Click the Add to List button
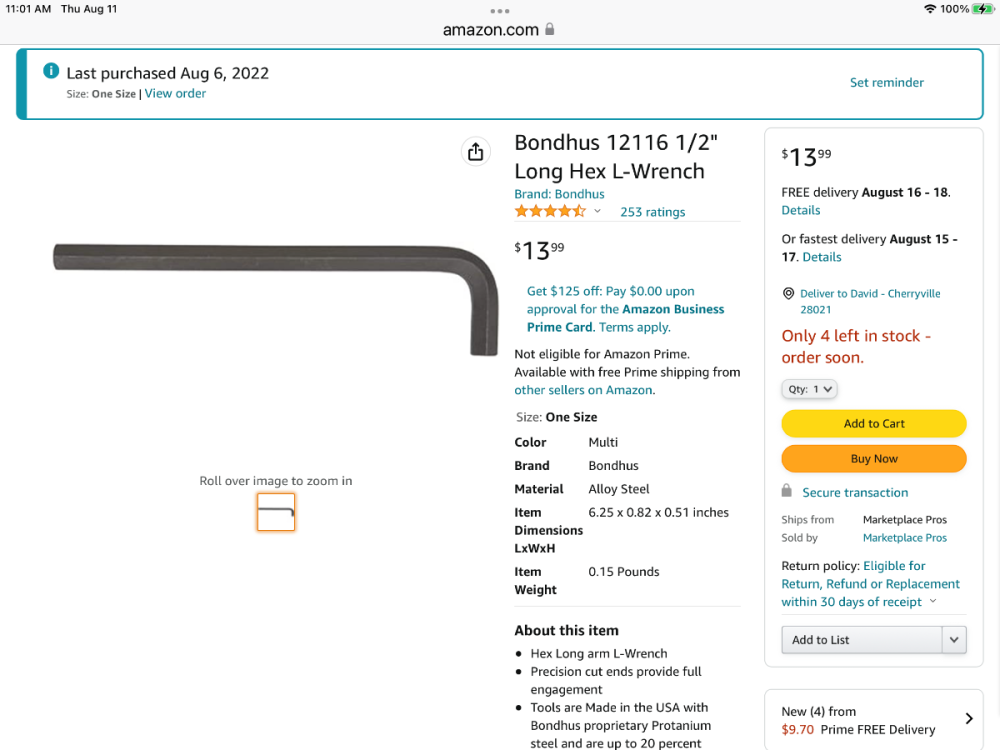This screenshot has height=750, width=1000. [x=861, y=640]
